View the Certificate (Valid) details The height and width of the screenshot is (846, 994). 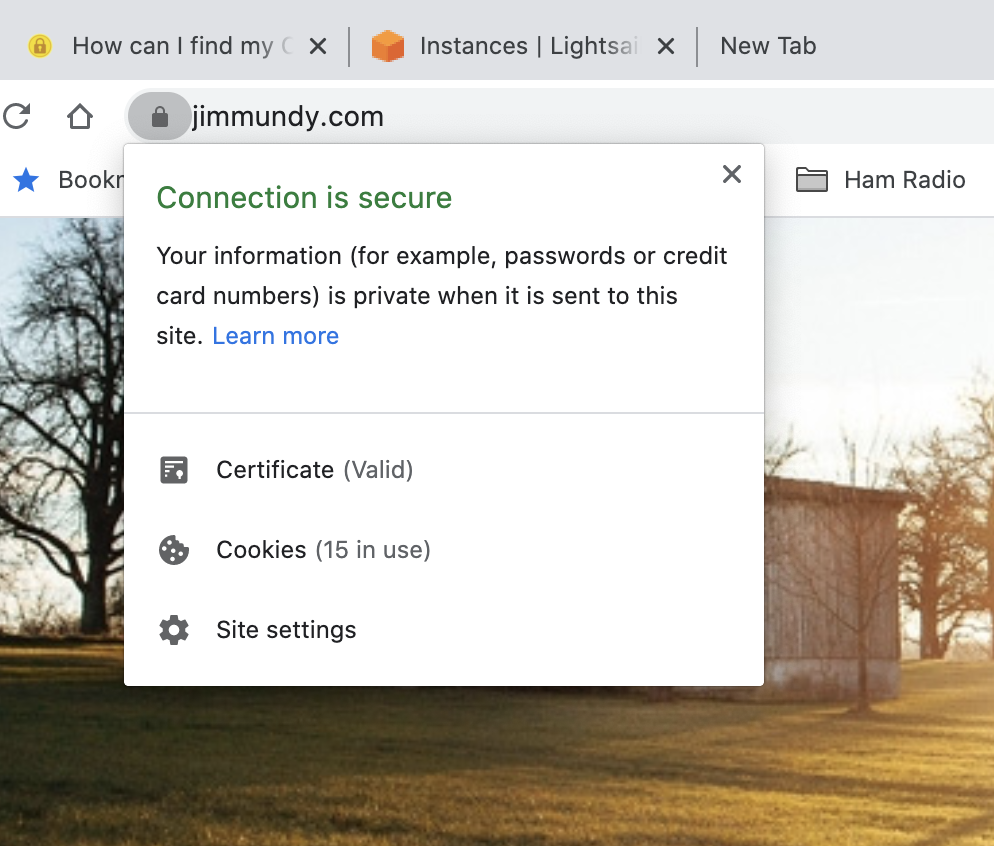click(x=444, y=470)
